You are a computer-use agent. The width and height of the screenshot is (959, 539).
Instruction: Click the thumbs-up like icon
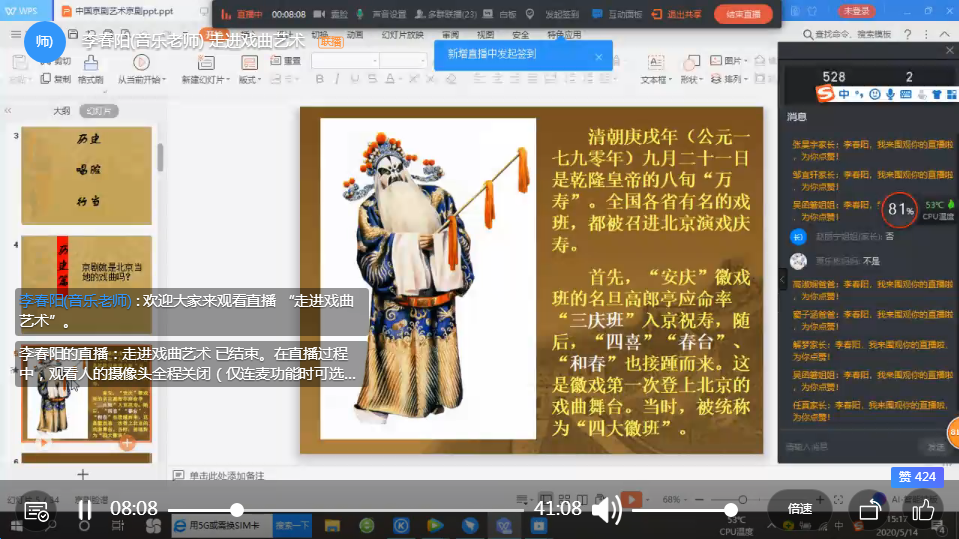[x=923, y=509]
